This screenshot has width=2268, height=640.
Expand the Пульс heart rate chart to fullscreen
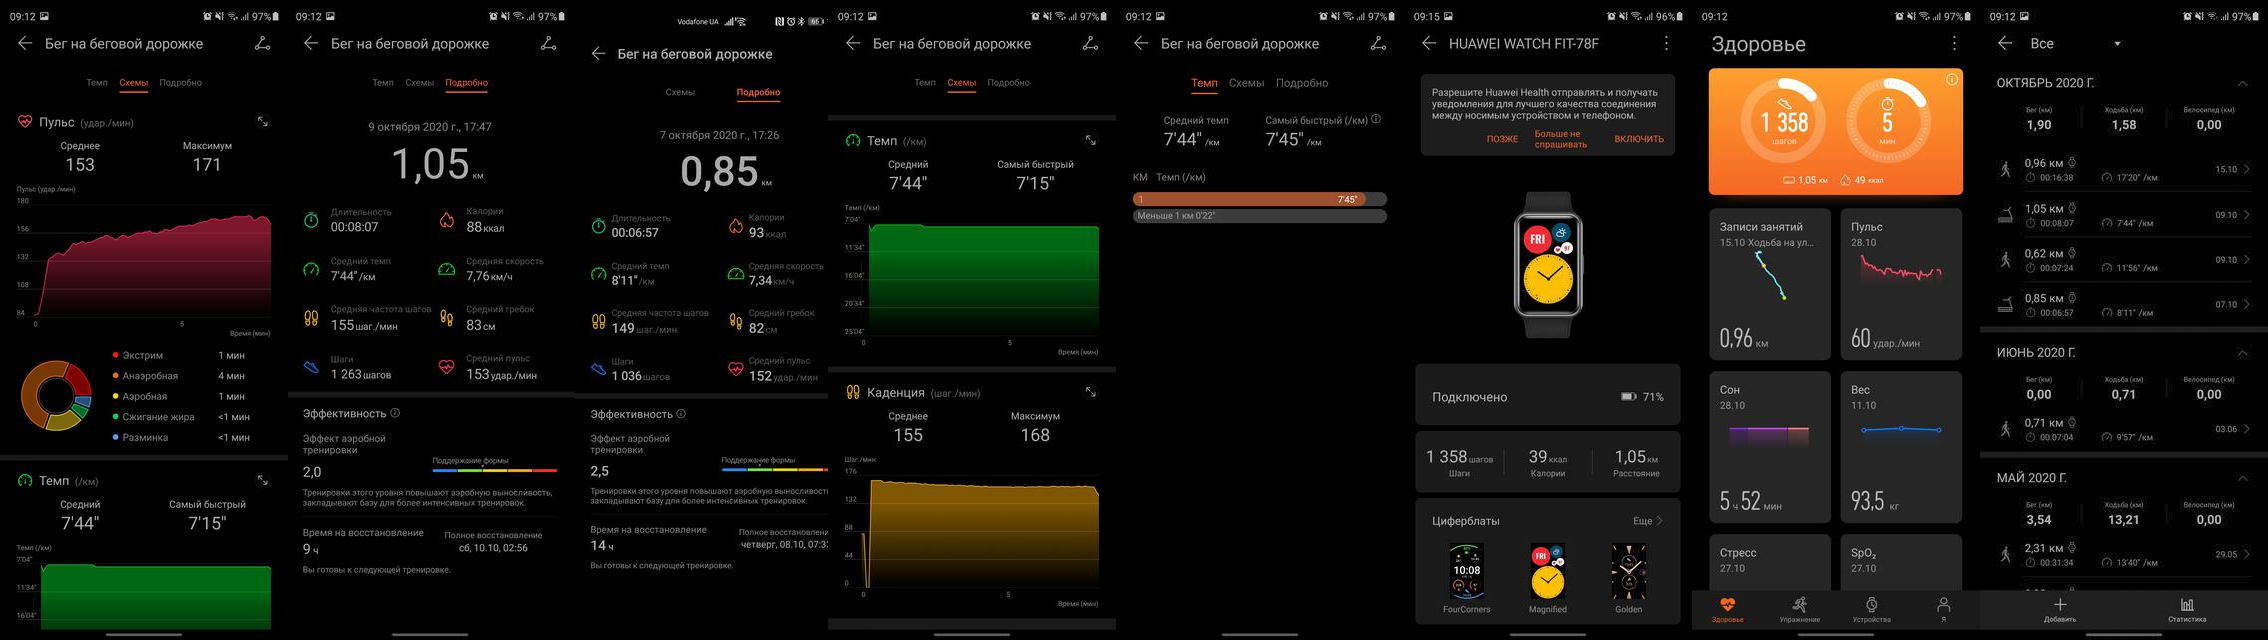[x=262, y=121]
